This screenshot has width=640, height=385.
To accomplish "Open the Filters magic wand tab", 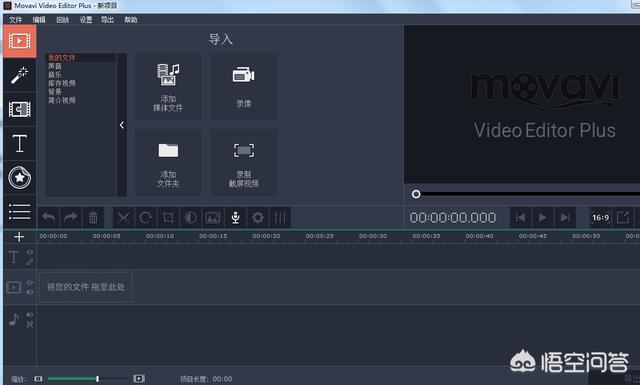I will (19, 76).
